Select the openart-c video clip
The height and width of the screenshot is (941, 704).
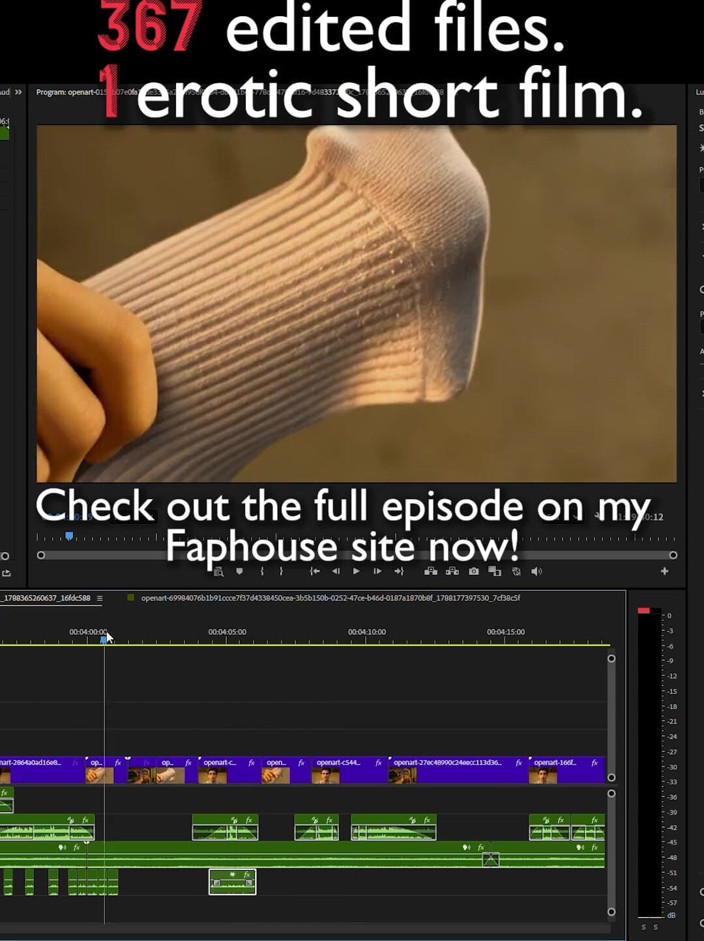click(228, 770)
